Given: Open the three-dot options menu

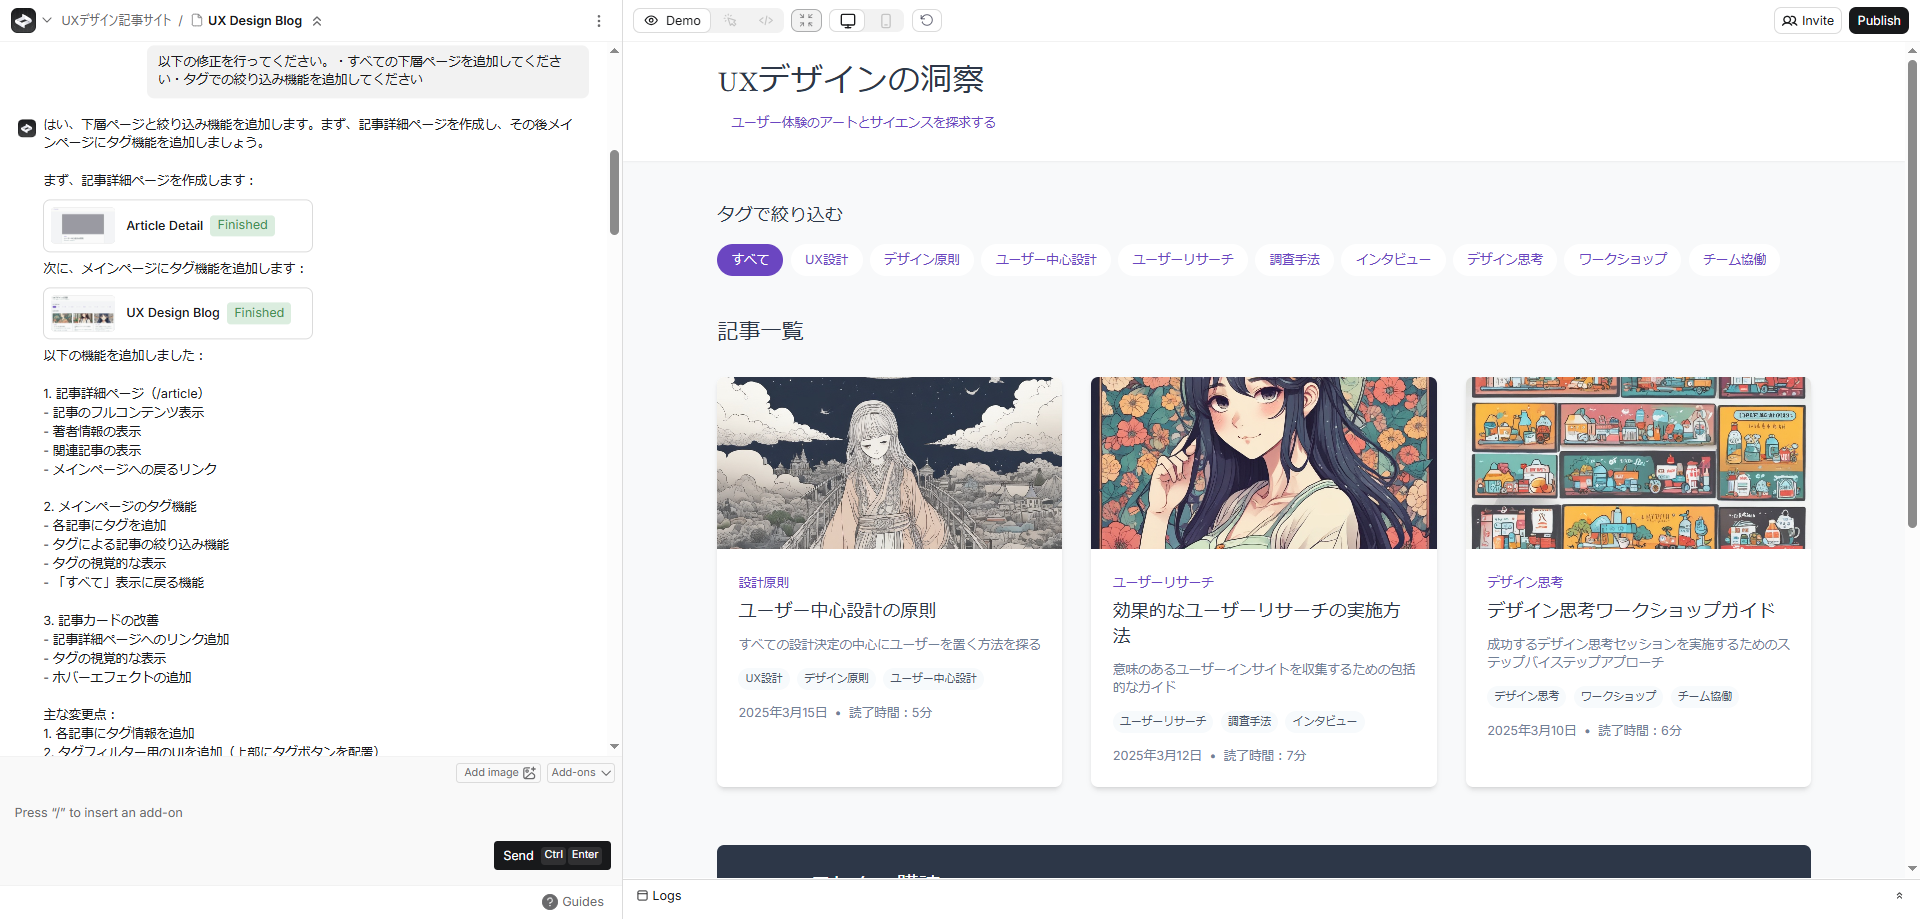Looking at the screenshot, I should point(599,21).
